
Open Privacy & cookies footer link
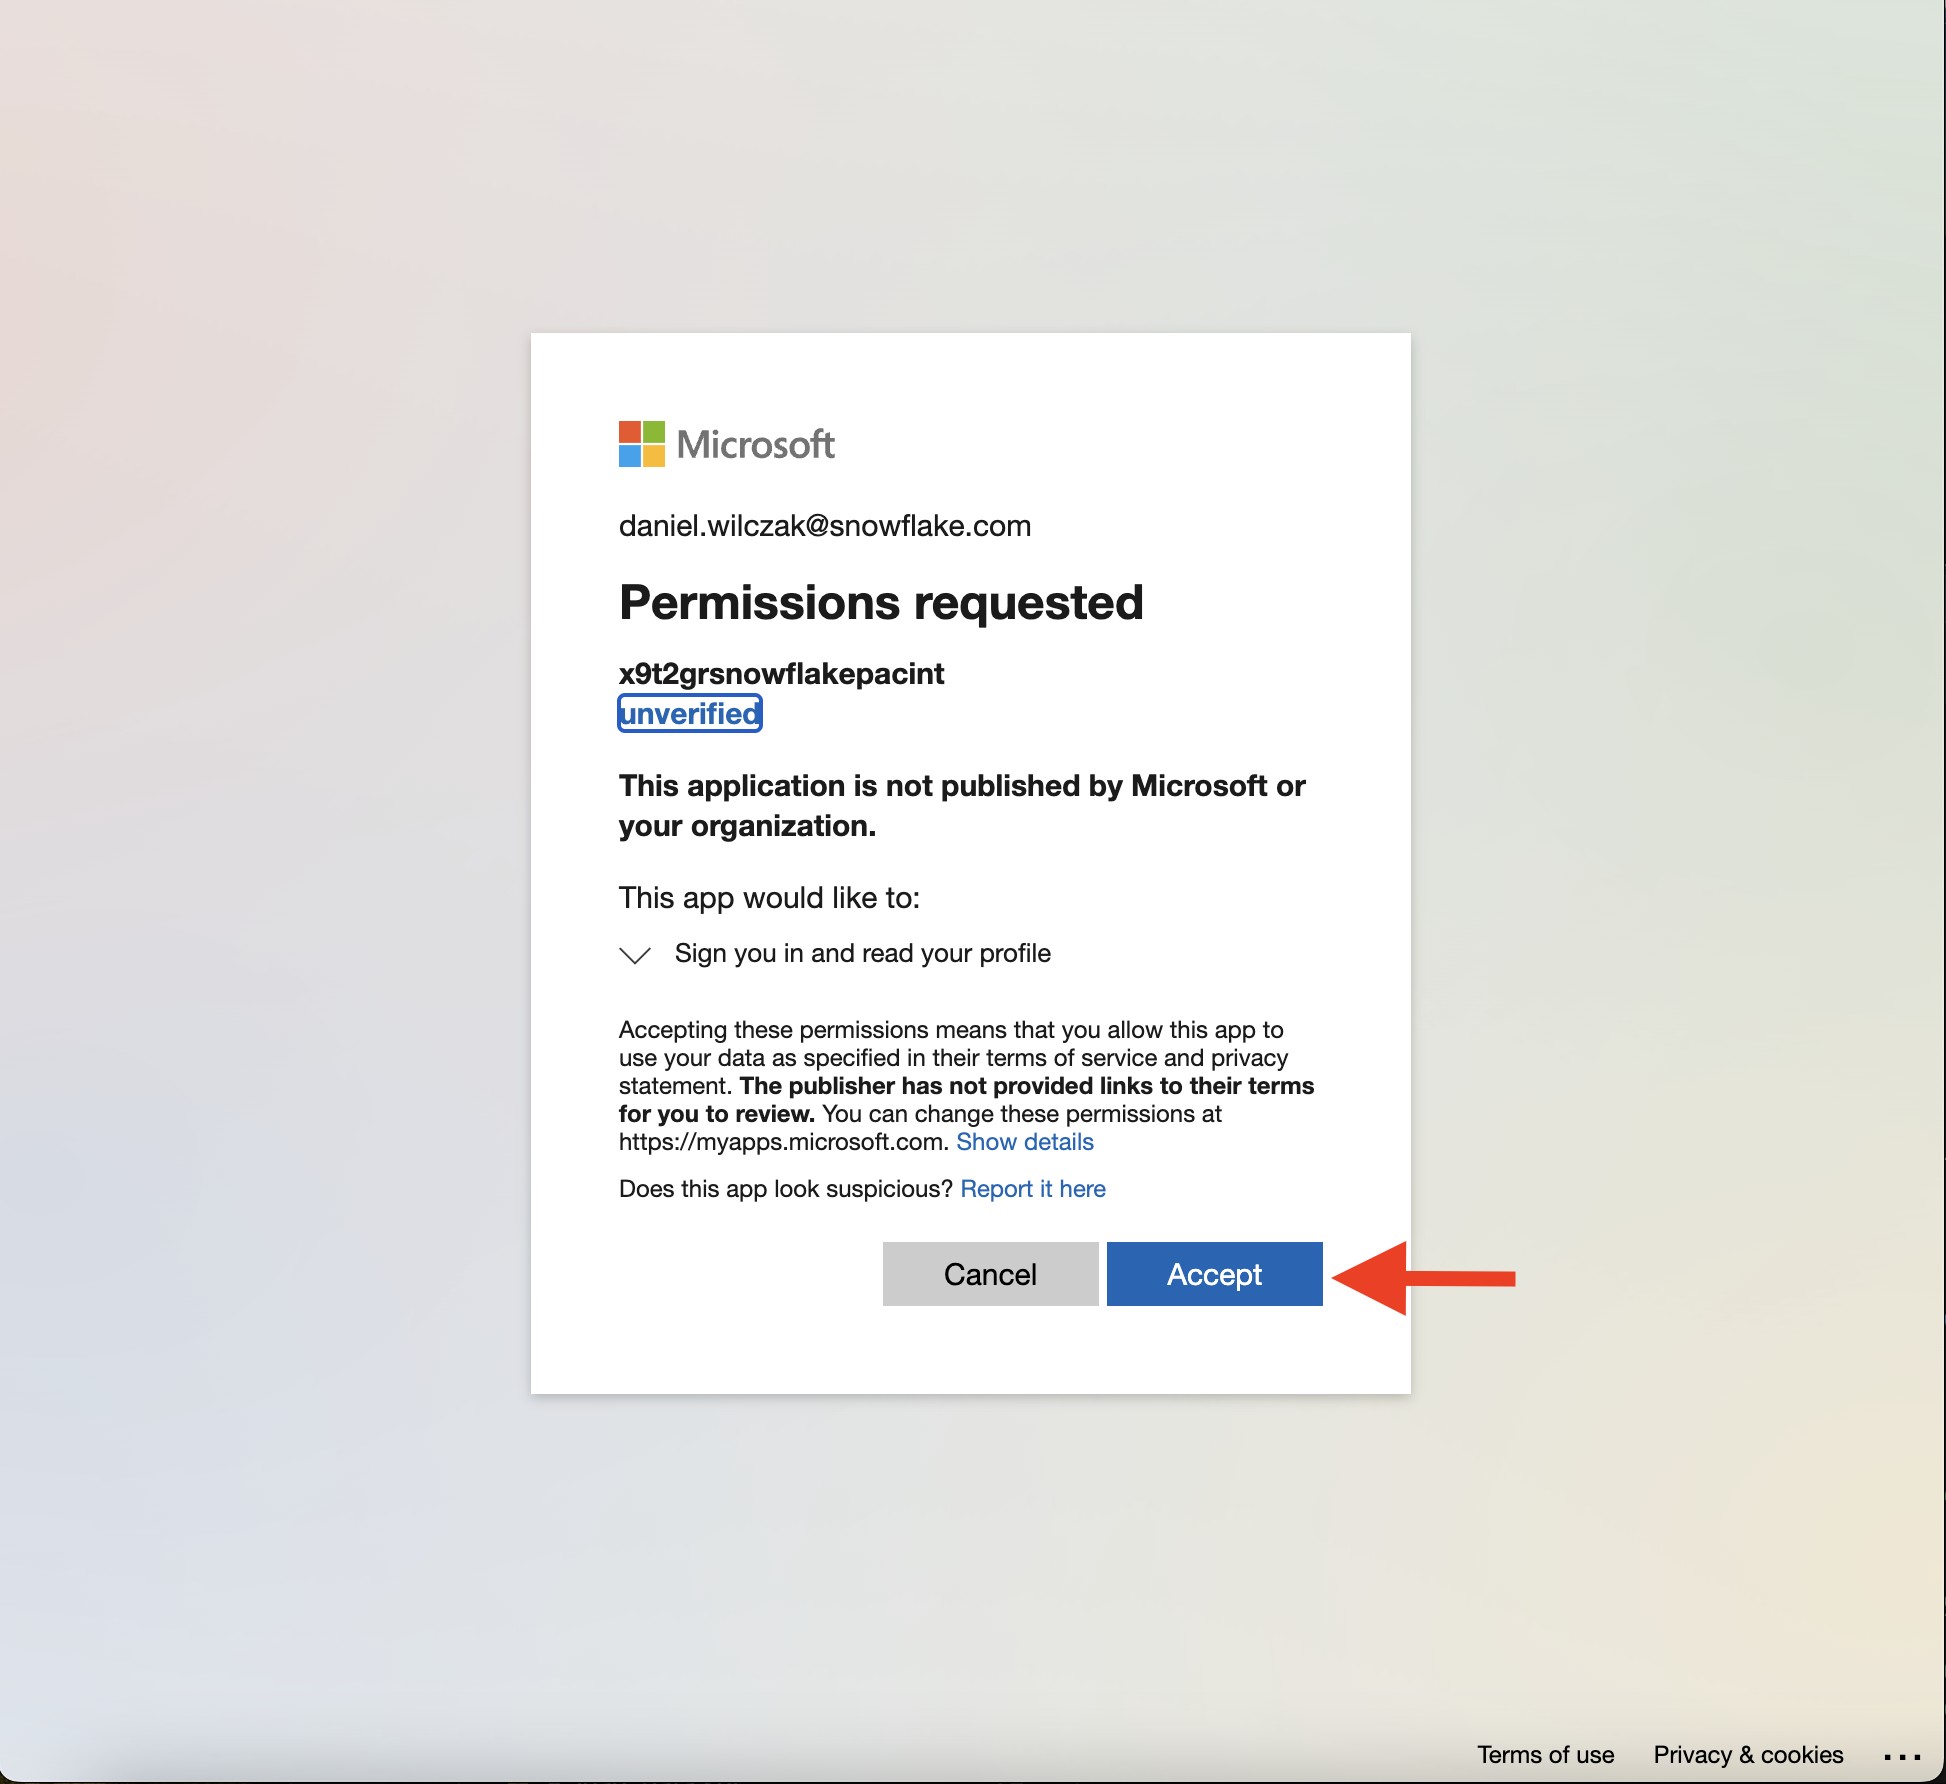point(1748,1755)
